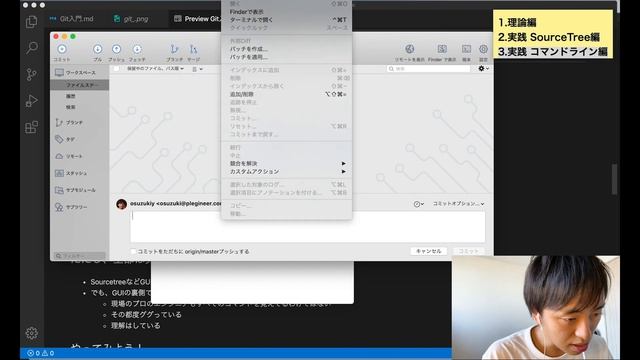Click the キャンセル button
640x360 pixels.
429,251
